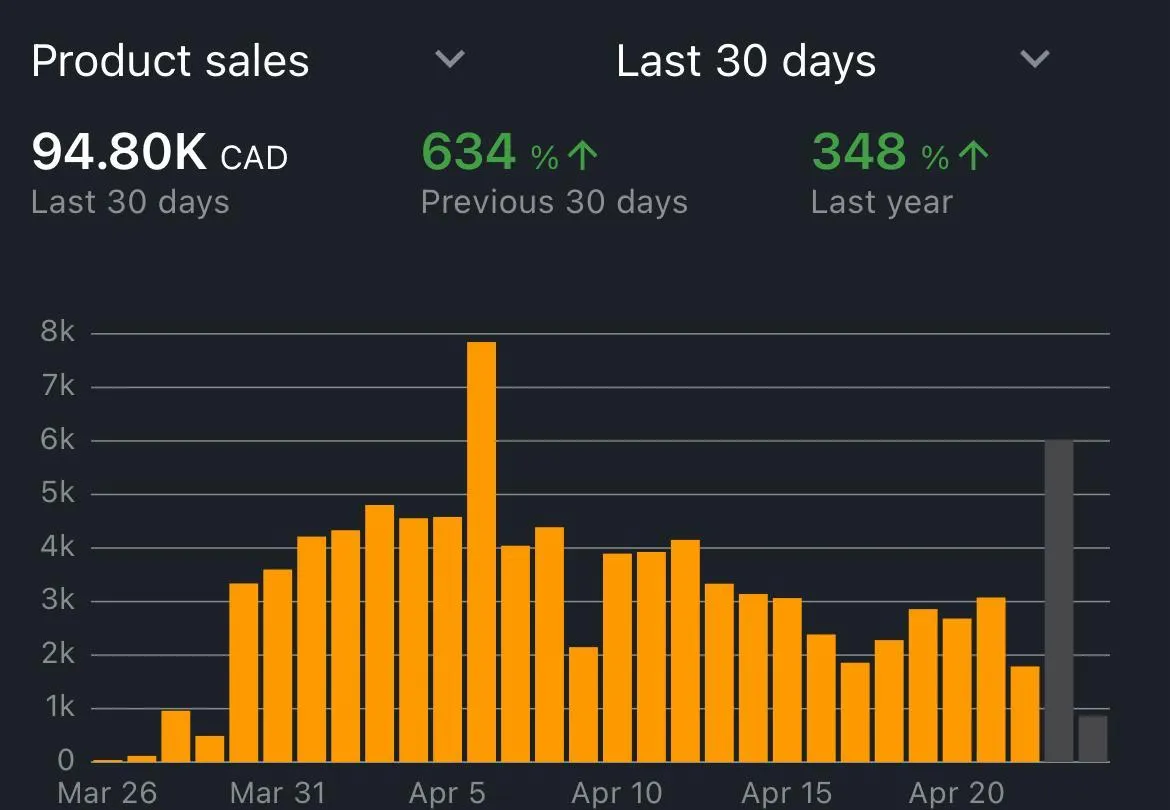This screenshot has width=1170, height=810.
Task: Select the orange bar above Mar 31 label
Action: [278, 665]
